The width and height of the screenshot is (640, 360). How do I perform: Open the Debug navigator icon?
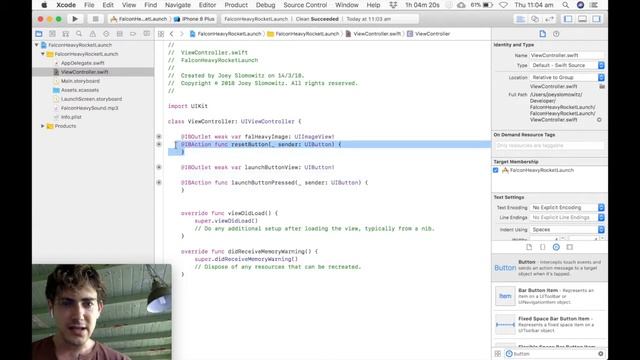coord(120,34)
